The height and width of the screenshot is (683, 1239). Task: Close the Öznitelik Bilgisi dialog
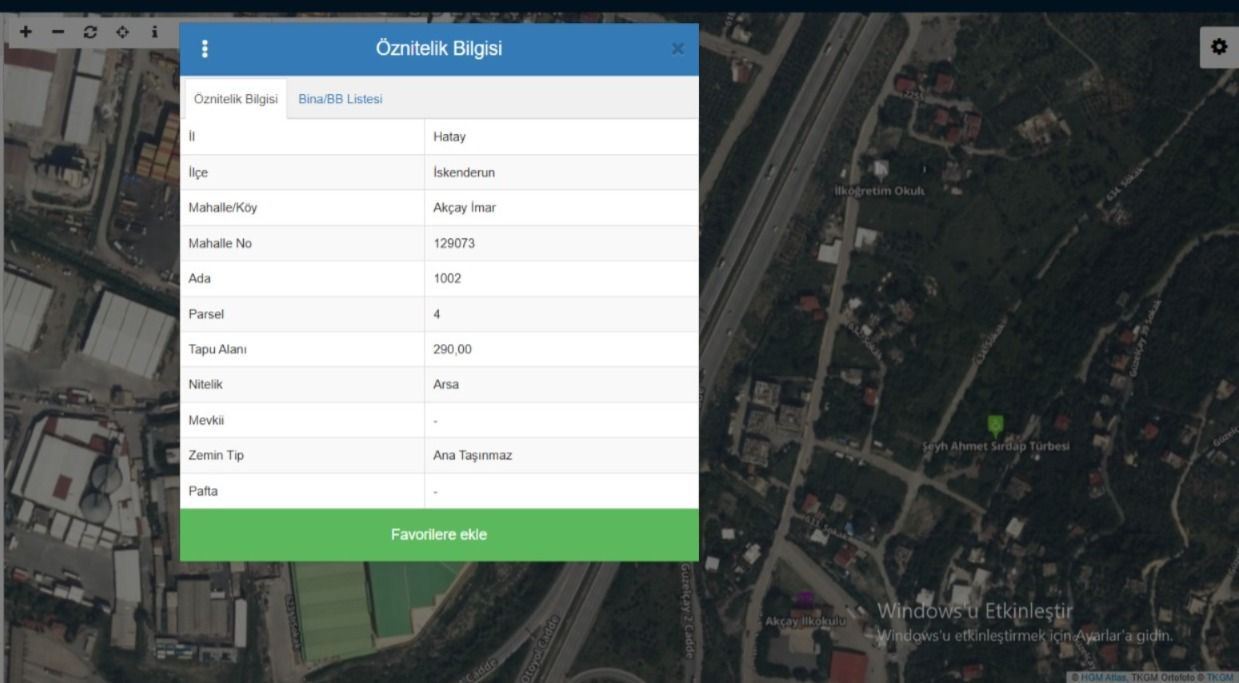point(678,49)
